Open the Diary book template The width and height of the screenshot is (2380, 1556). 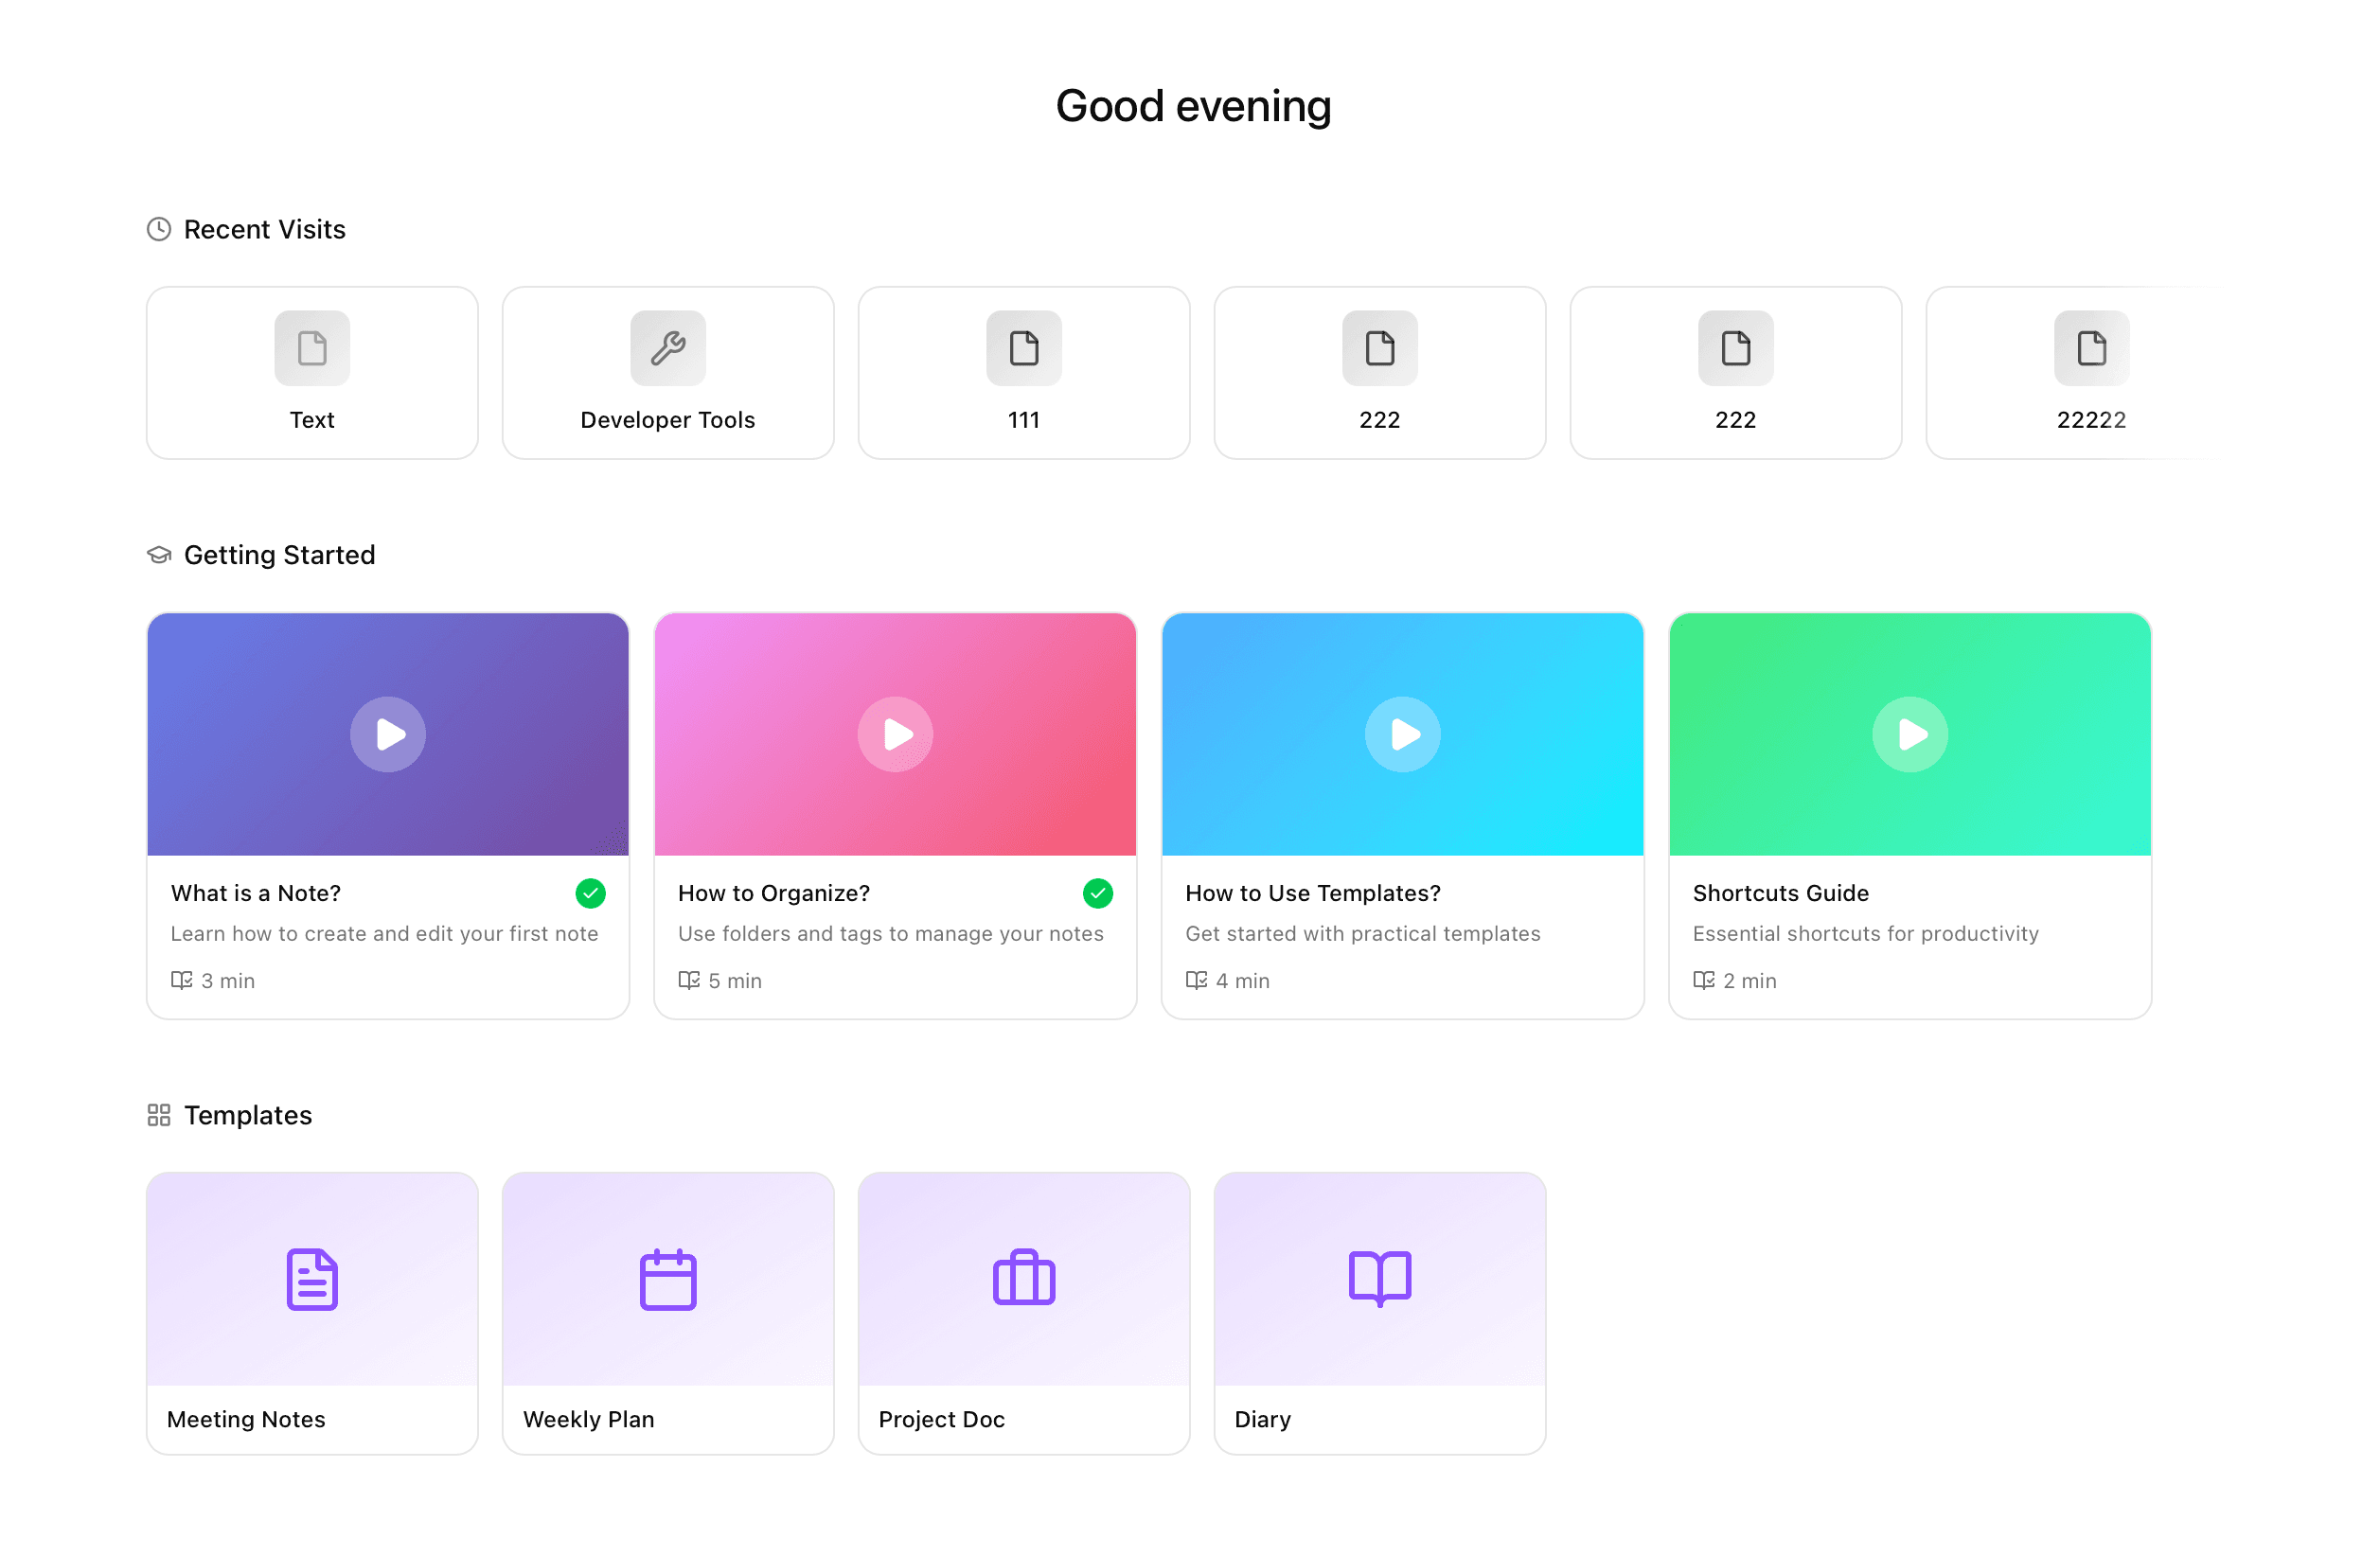click(x=1379, y=1311)
